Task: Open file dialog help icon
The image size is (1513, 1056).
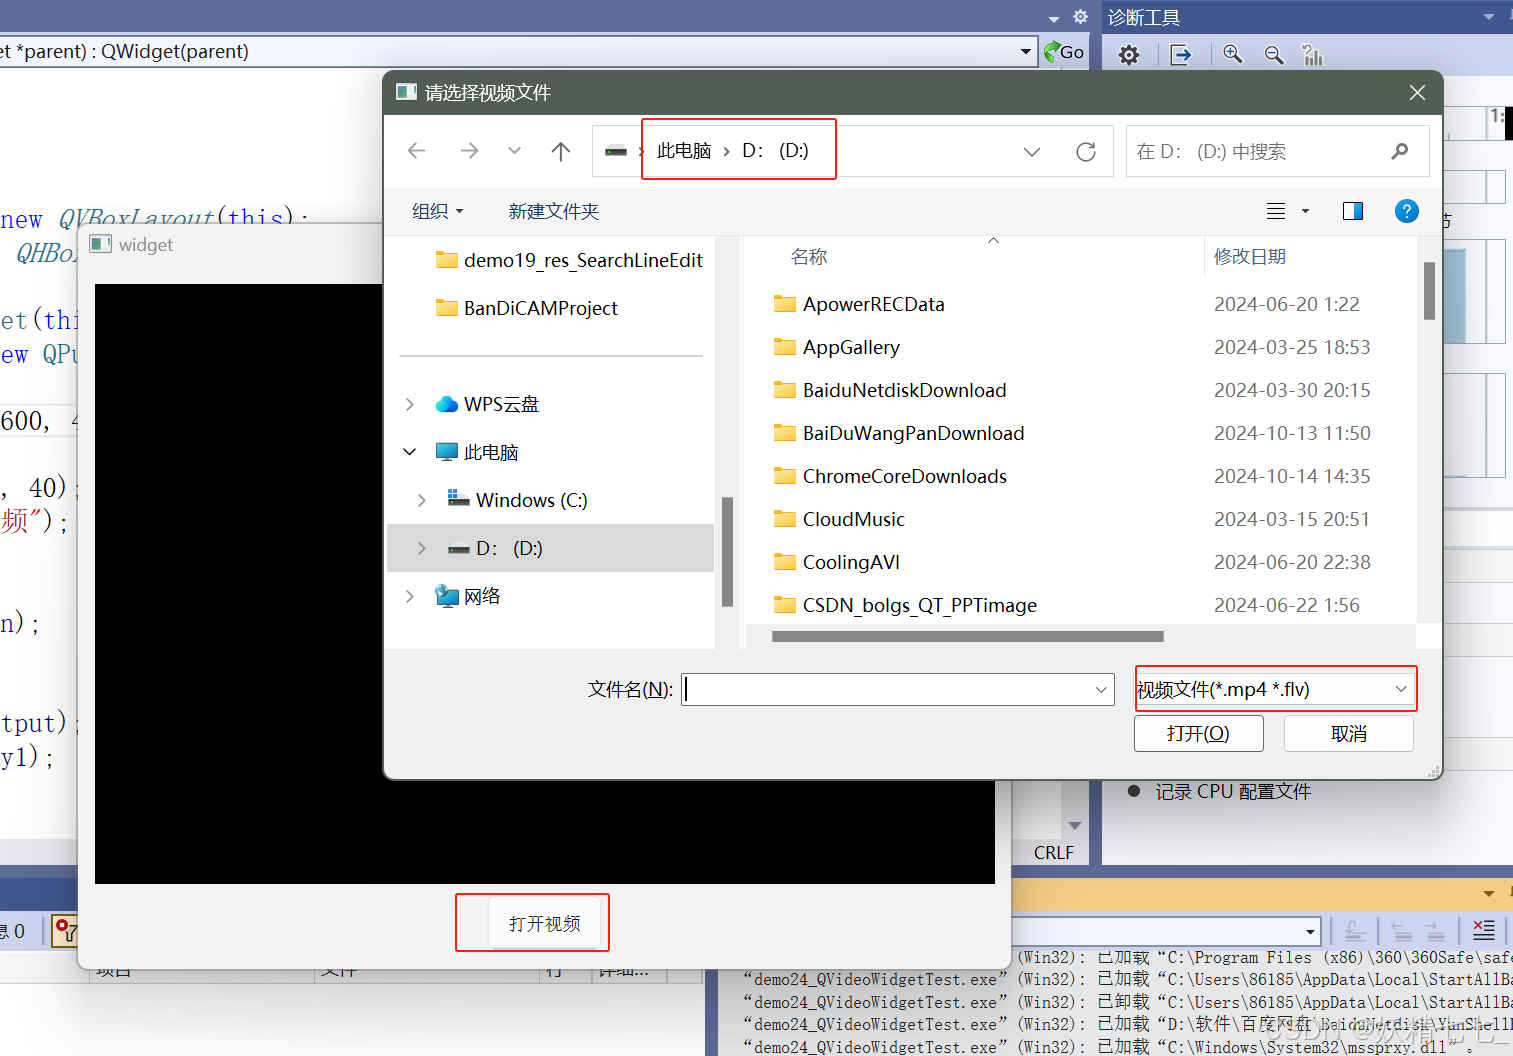Action: 1406,211
